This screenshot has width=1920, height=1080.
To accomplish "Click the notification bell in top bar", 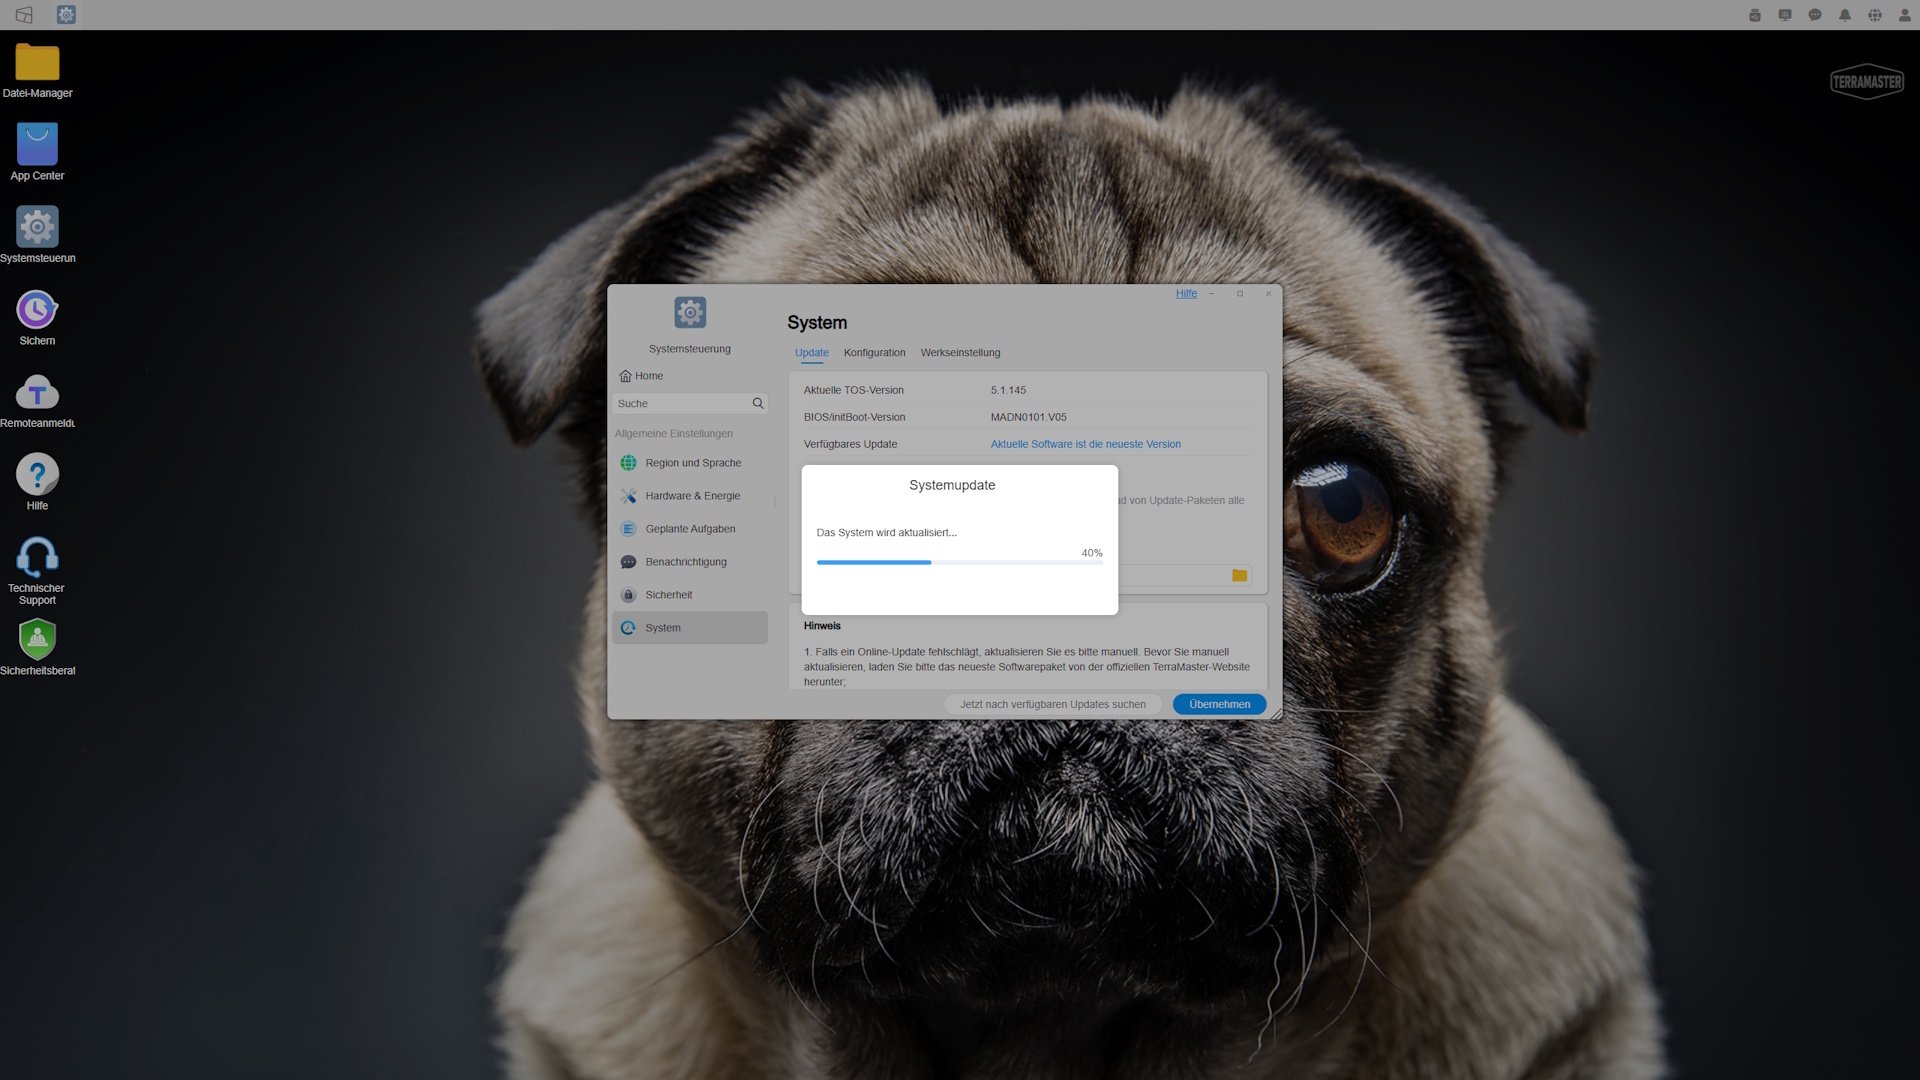I will pos(1845,15).
